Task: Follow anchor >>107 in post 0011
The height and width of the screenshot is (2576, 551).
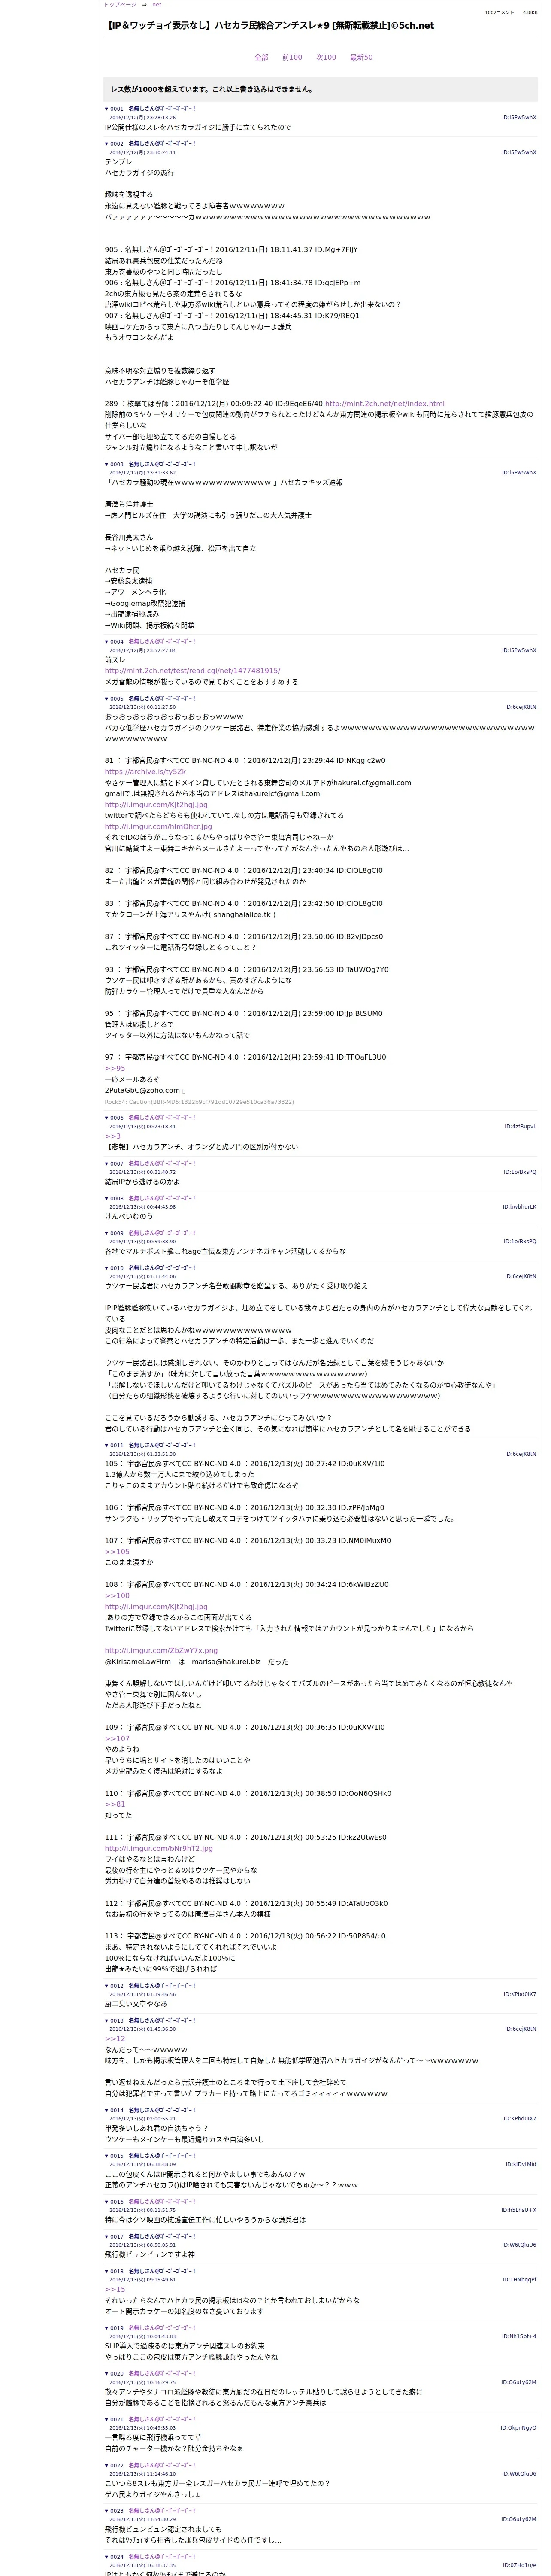Action: click(117, 1739)
